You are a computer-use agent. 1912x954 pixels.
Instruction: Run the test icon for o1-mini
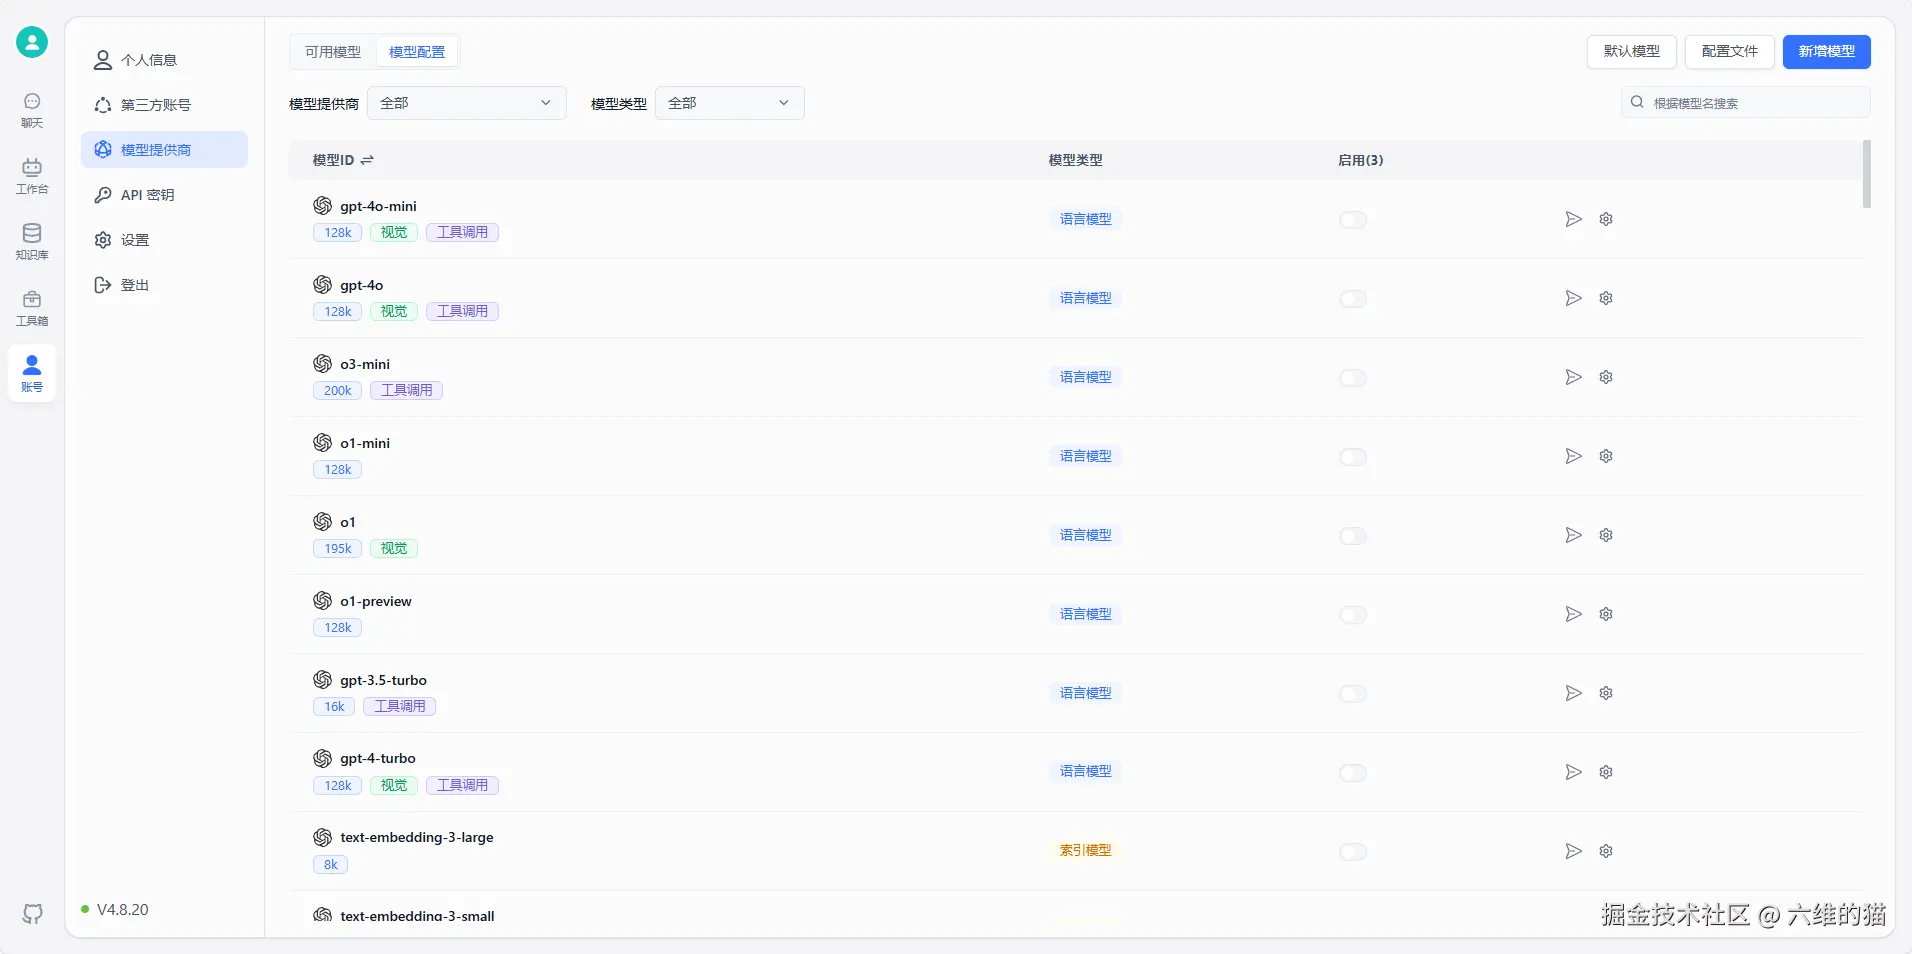tap(1573, 456)
